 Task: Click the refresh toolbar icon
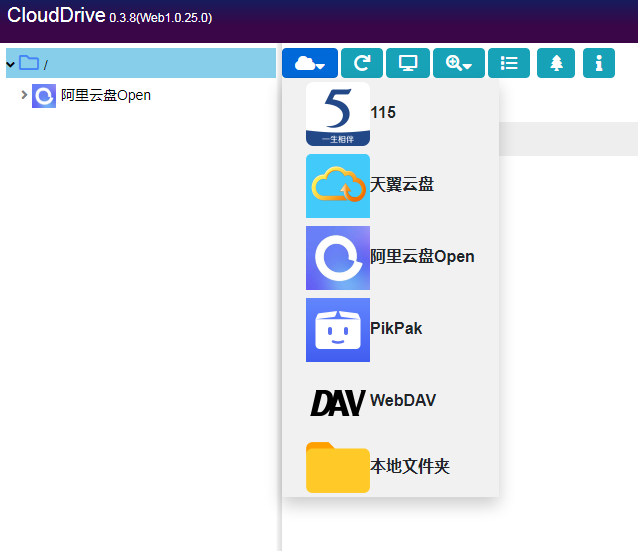pyautogui.click(x=362, y=63)
